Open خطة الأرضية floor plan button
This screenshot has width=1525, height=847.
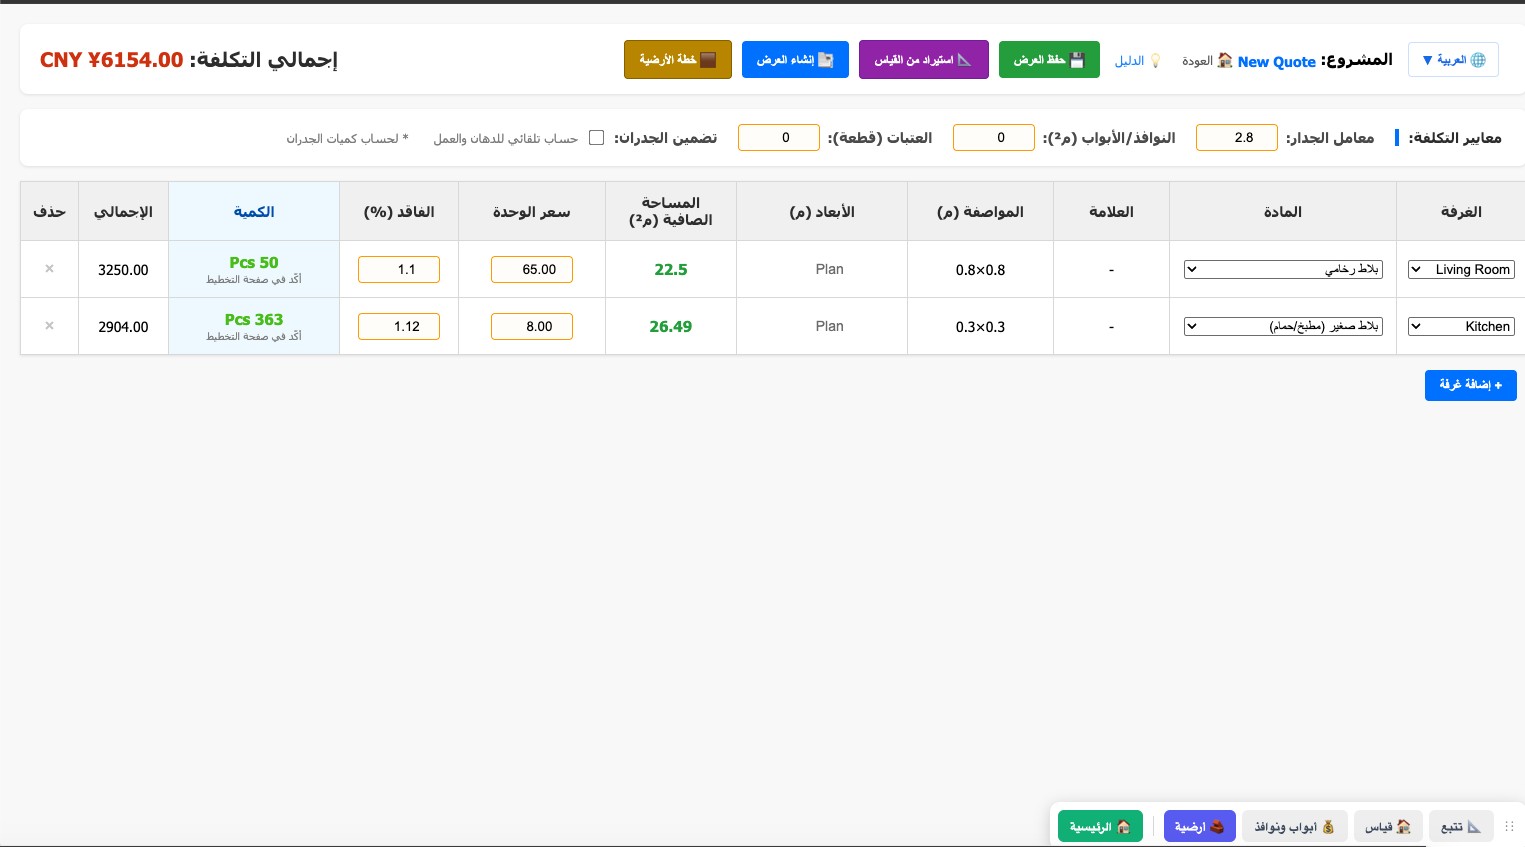click(678, 60)
